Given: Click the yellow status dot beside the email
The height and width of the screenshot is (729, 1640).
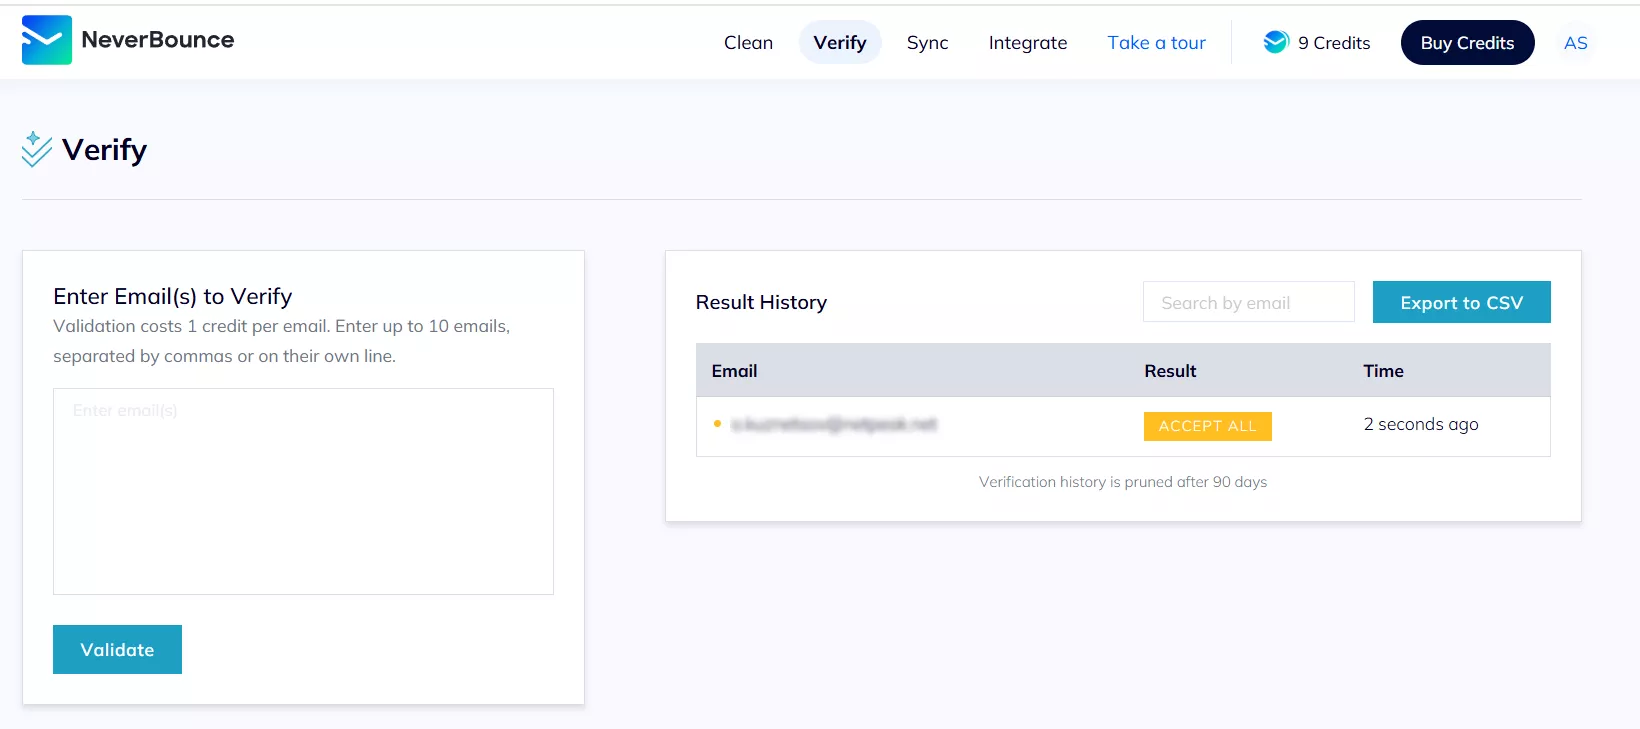Looking at the screenshot, I should [717, 424].
